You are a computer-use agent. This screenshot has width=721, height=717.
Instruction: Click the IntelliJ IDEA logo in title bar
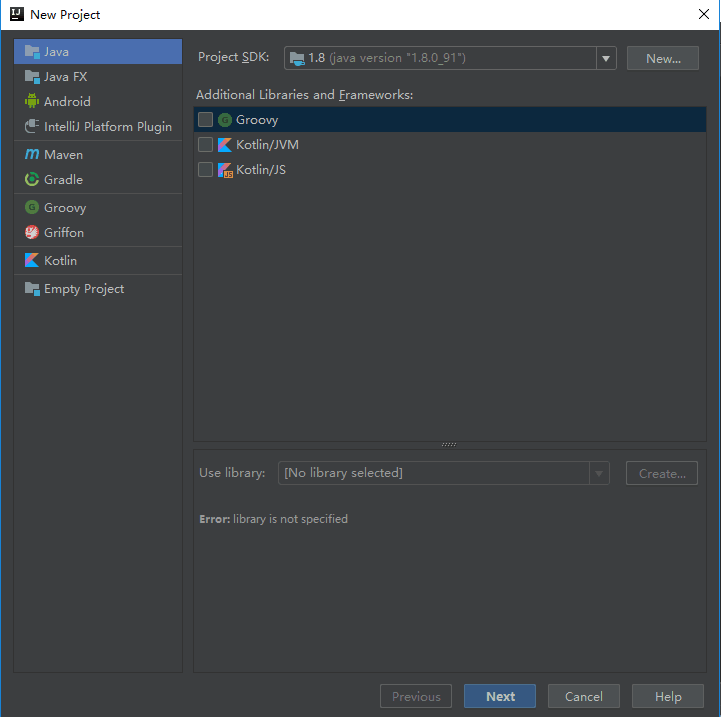(17, 14)
